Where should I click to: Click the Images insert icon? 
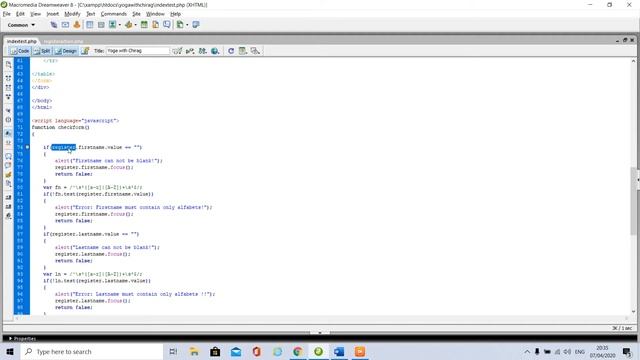[x=113, y=25]
